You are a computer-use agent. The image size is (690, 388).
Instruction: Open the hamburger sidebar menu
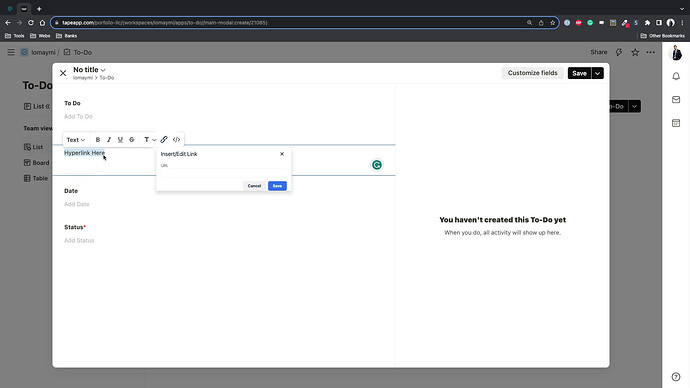[11, 52]
